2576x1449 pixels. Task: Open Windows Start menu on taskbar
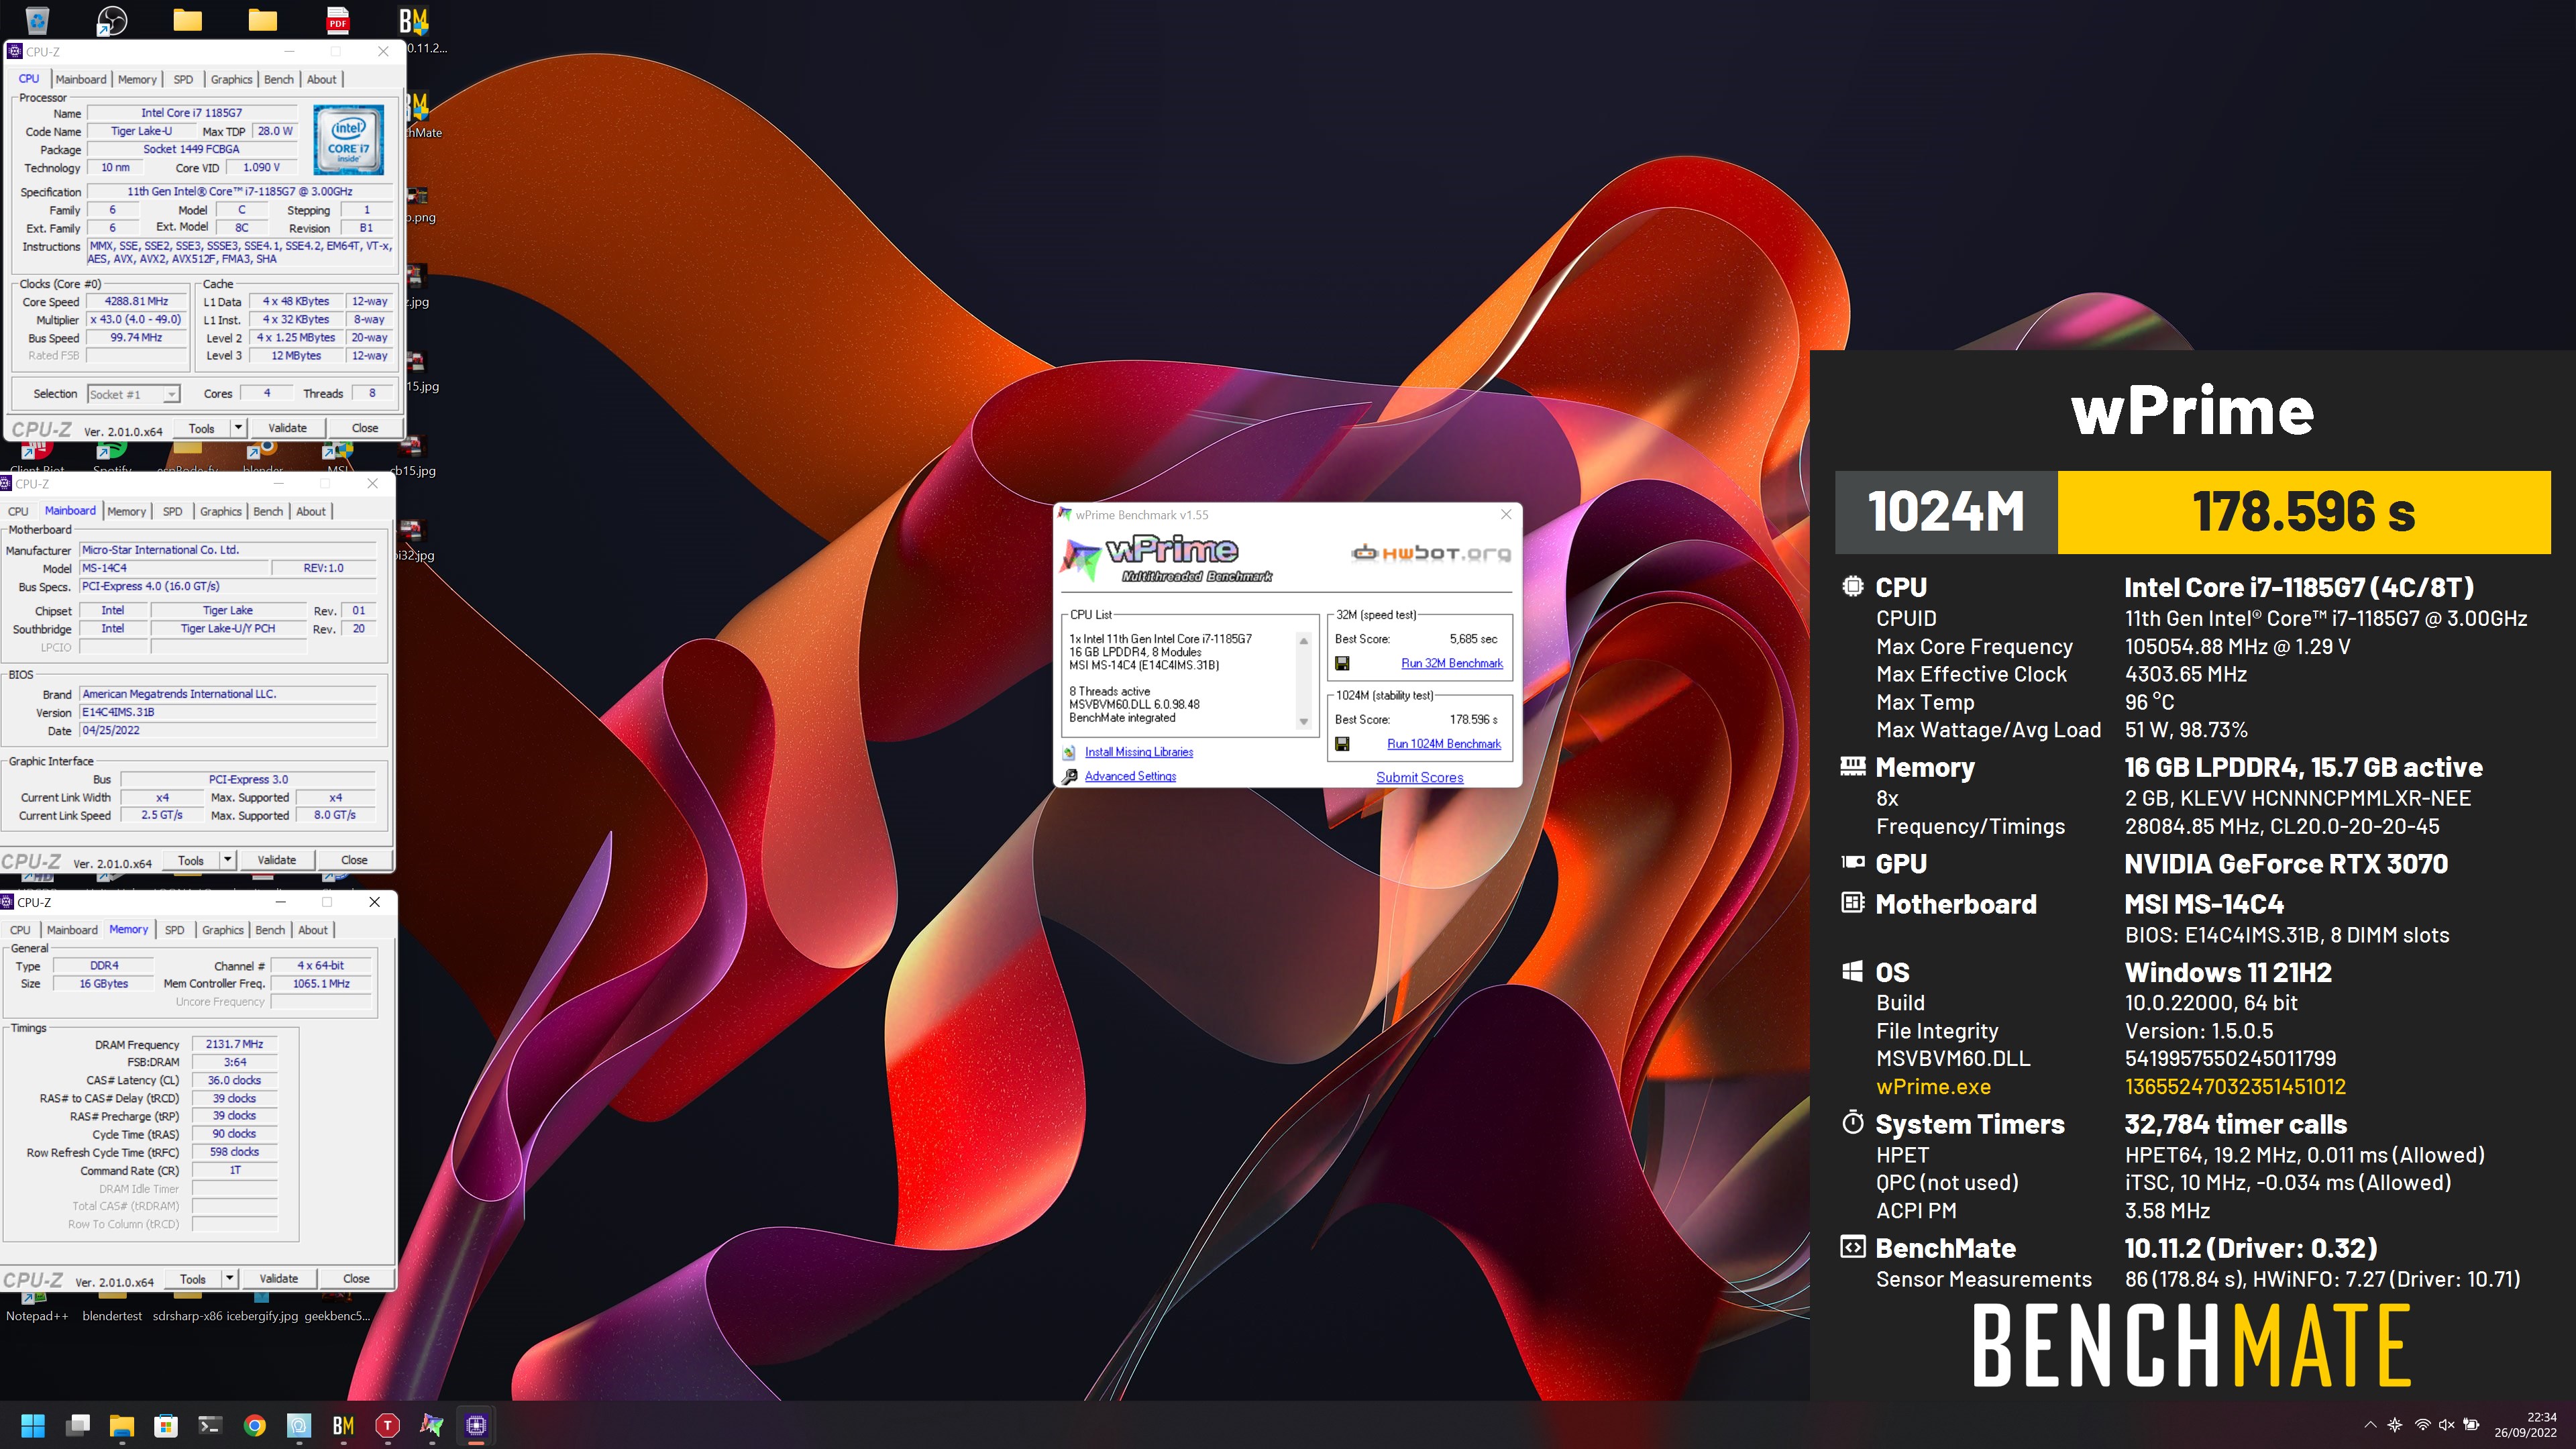tap(33, 1425)
